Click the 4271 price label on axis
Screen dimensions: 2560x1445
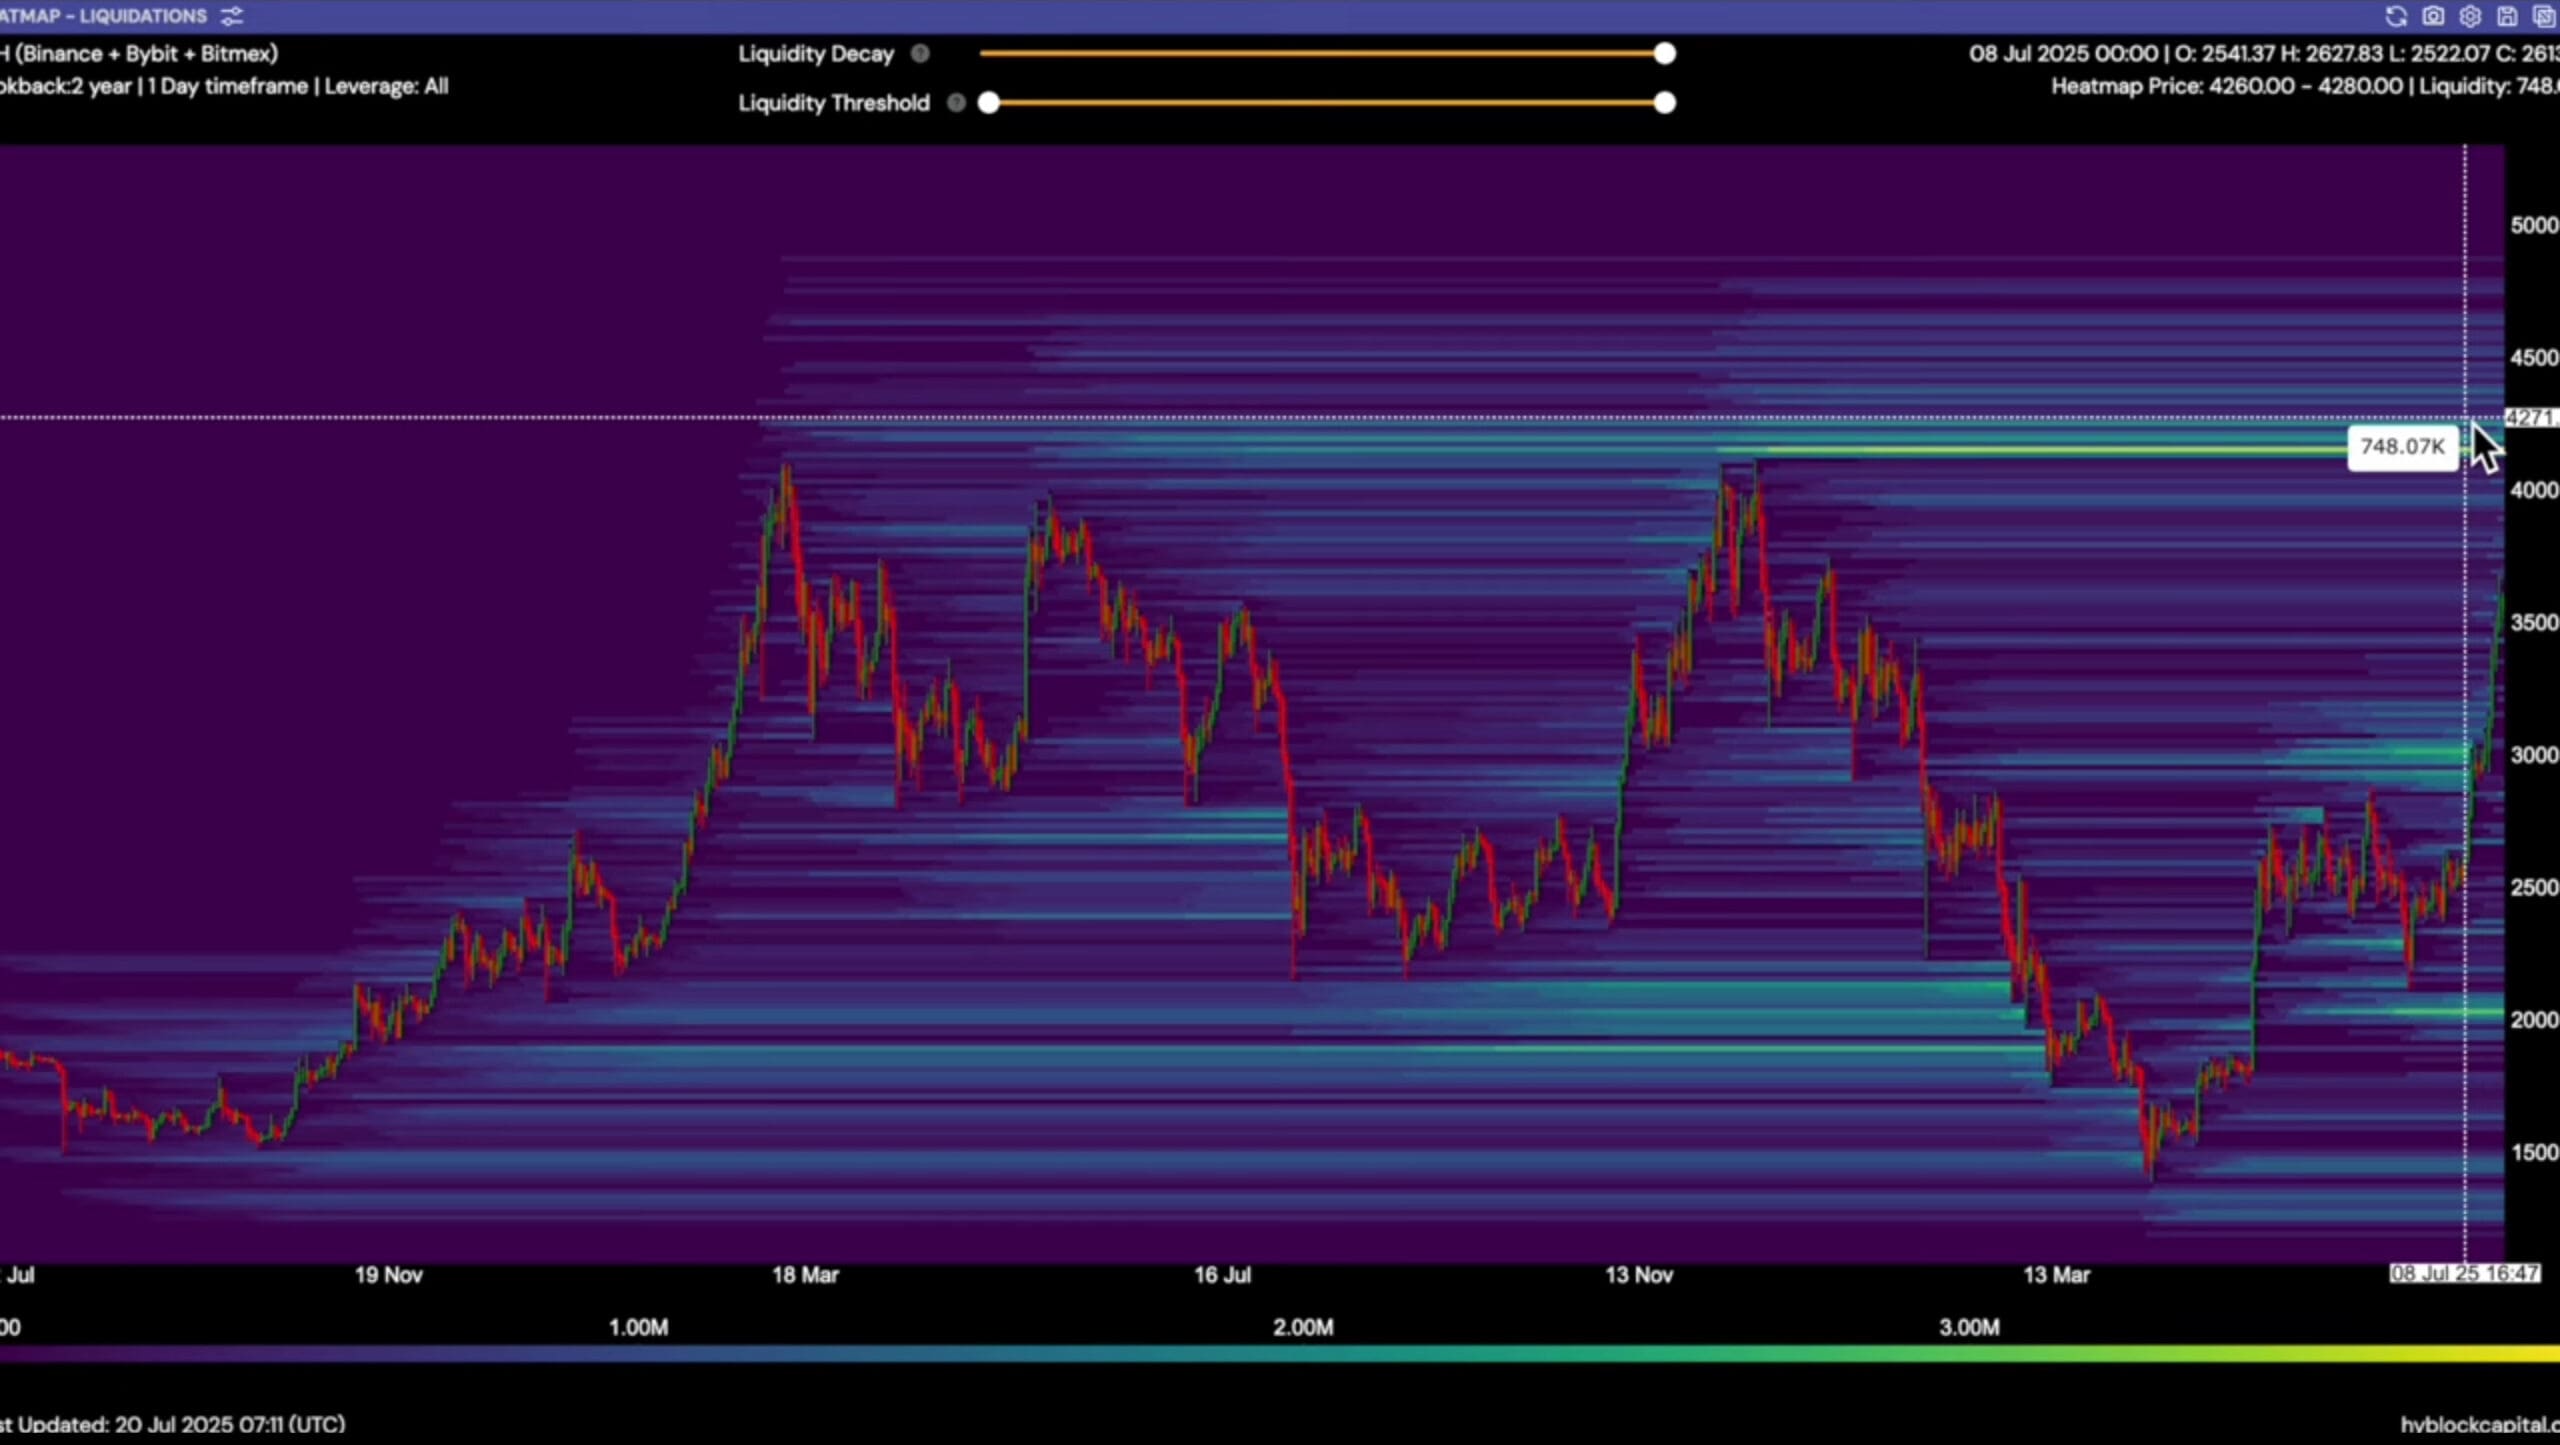click(x=2529, y=417)
